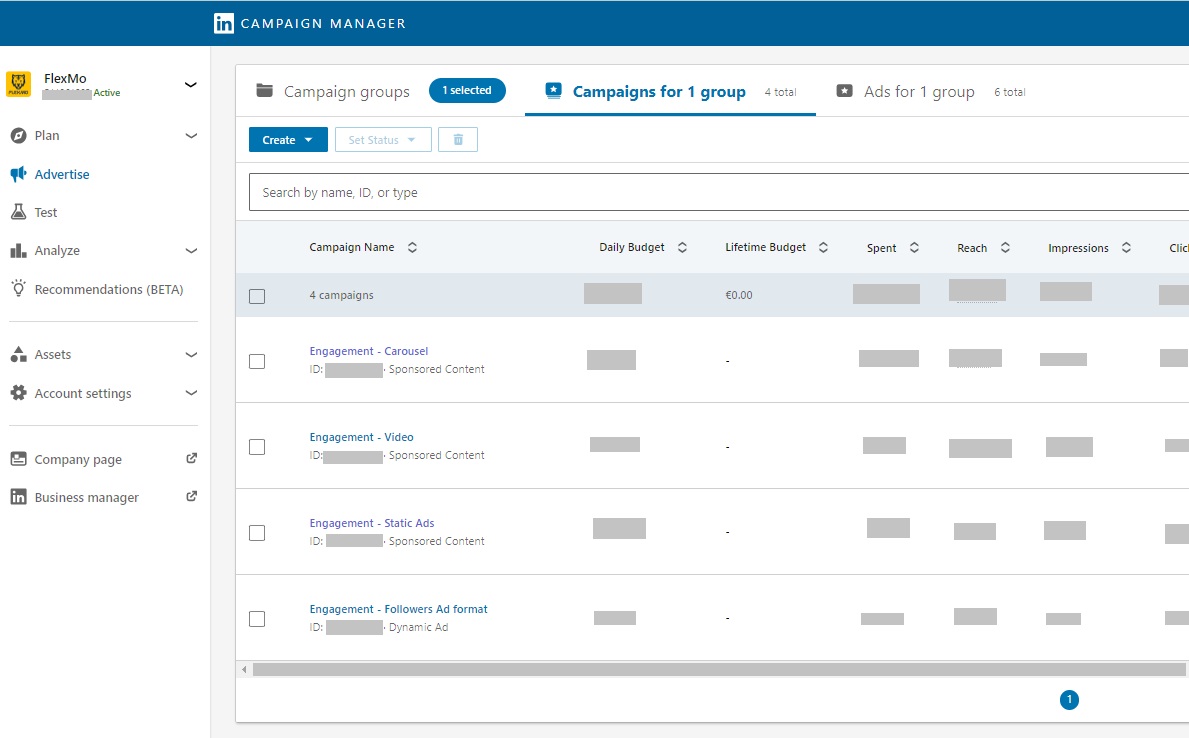Check the Engagement - Carousel campaign checkbox
The height and width of the screenshot is (738, 1189).
pos(257,361)
